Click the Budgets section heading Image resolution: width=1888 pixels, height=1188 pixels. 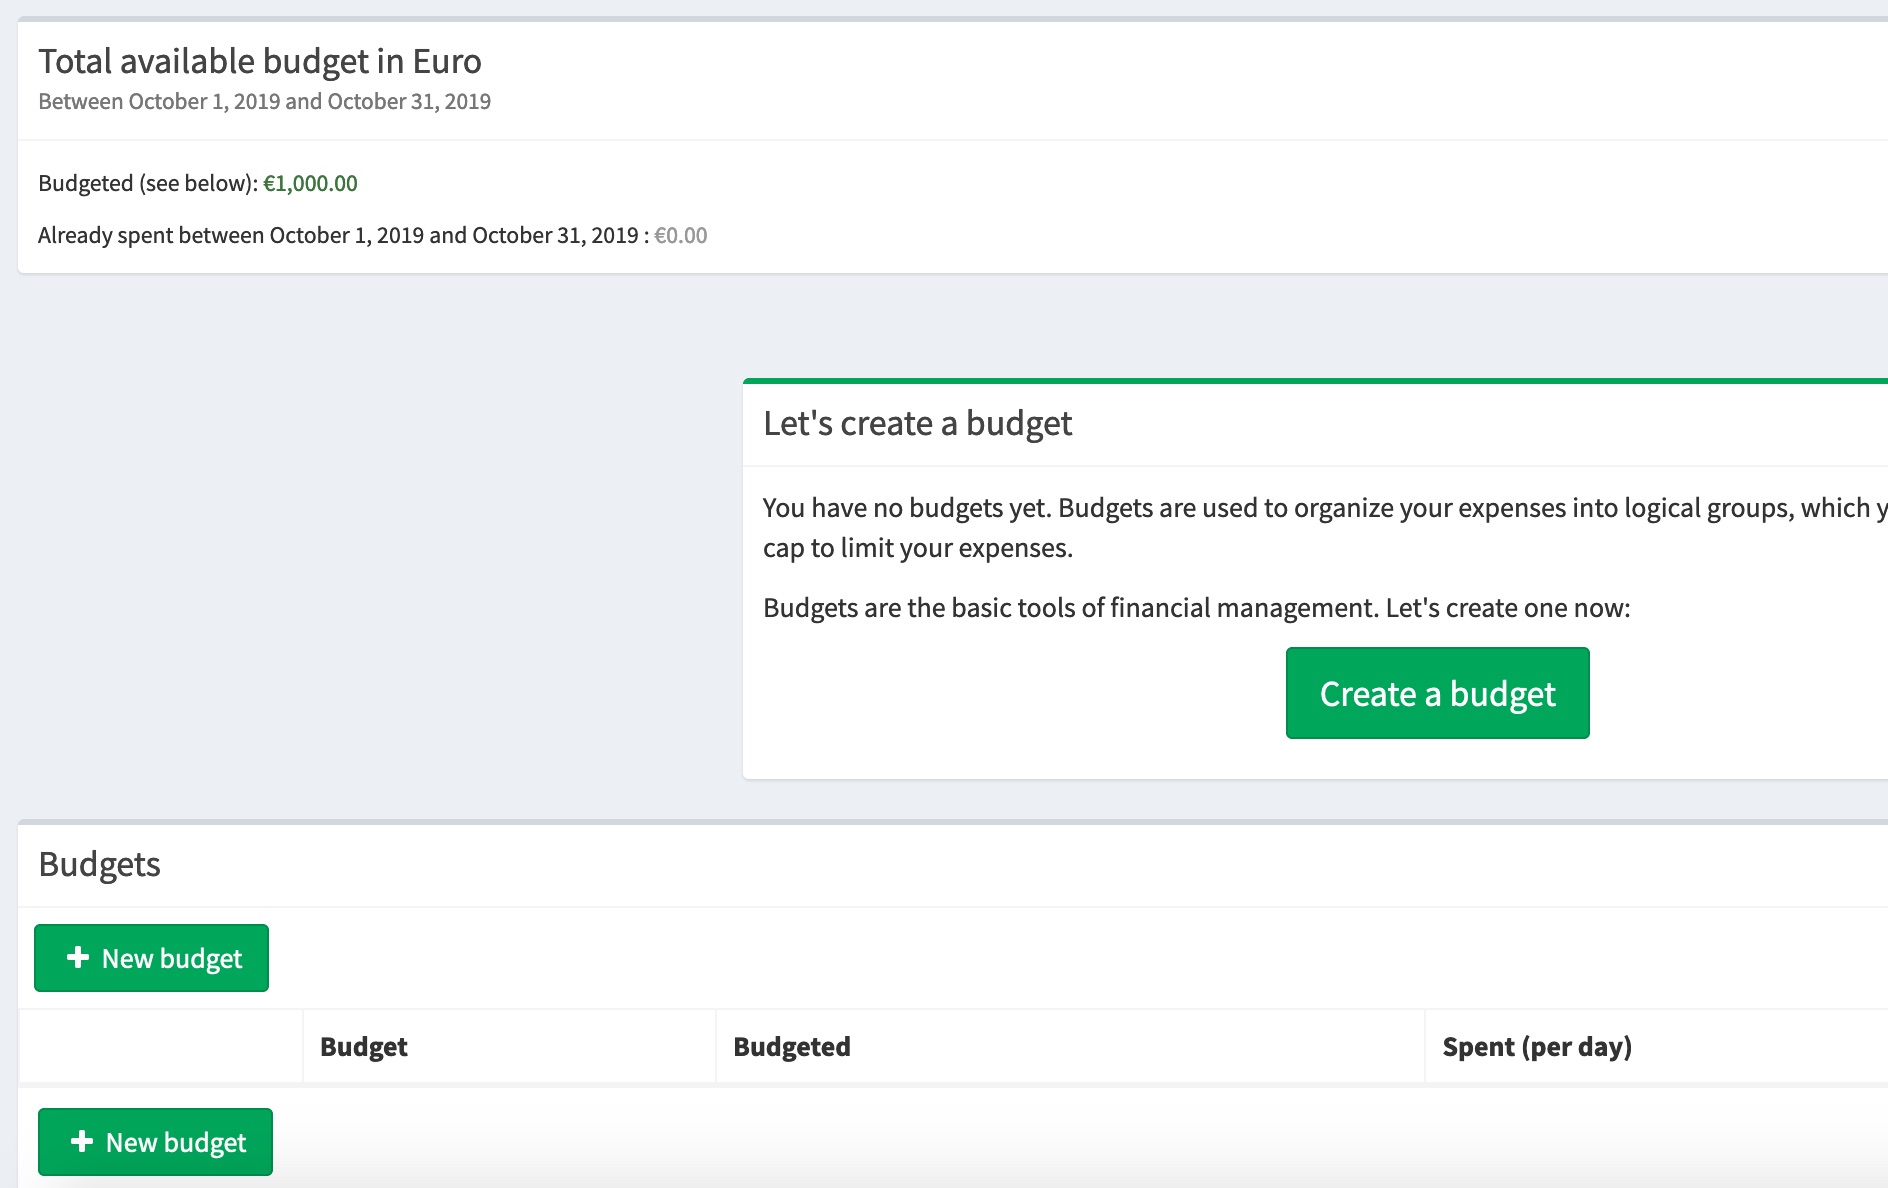tap(101, 864)
